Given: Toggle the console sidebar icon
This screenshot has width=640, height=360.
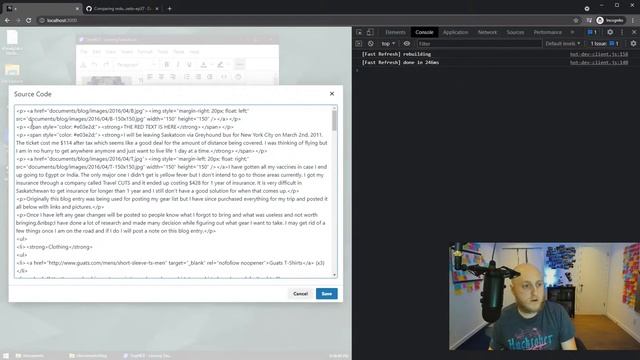Looking at the screenshot, I should click(359, 44).
